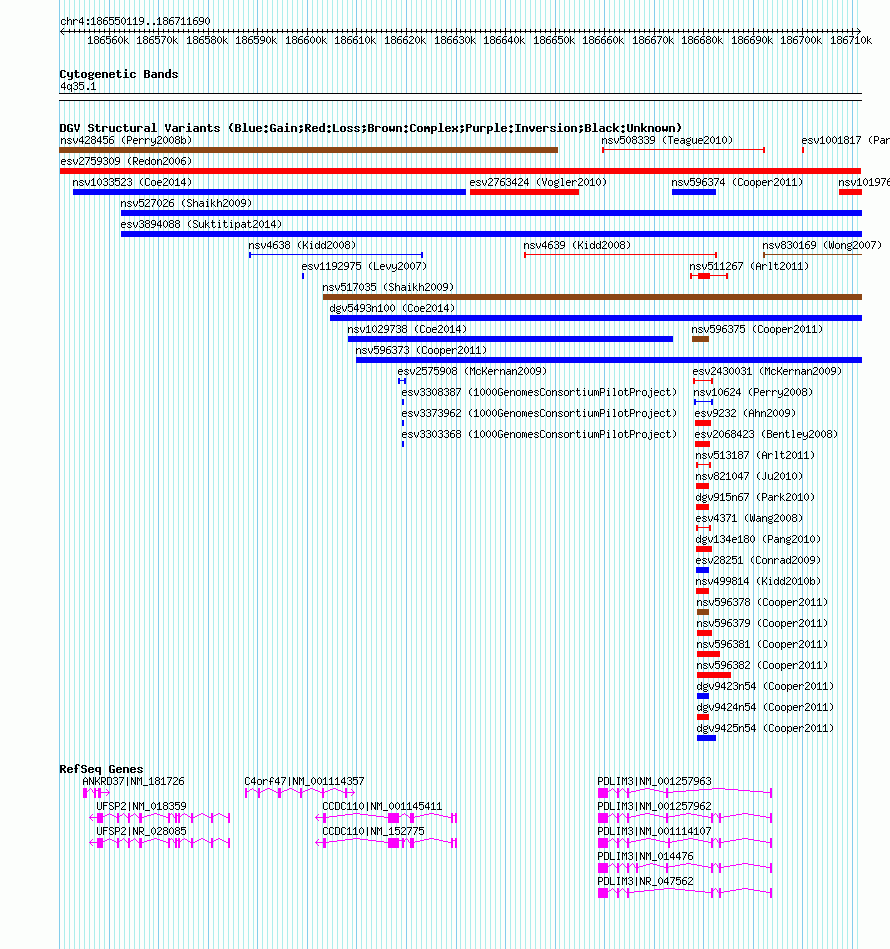The image size is (890, 949).
Task: Click the long red esv2759309 loss bar
Action: point(460,171)
